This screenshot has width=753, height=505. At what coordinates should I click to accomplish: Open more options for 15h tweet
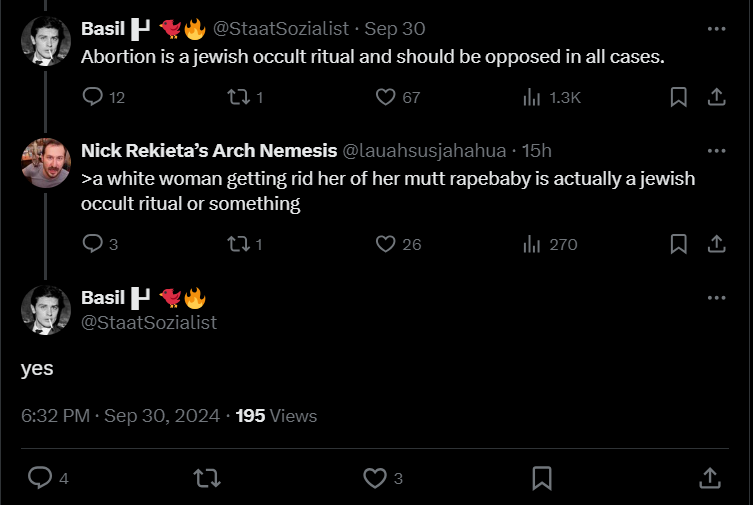tap(716, 151)
